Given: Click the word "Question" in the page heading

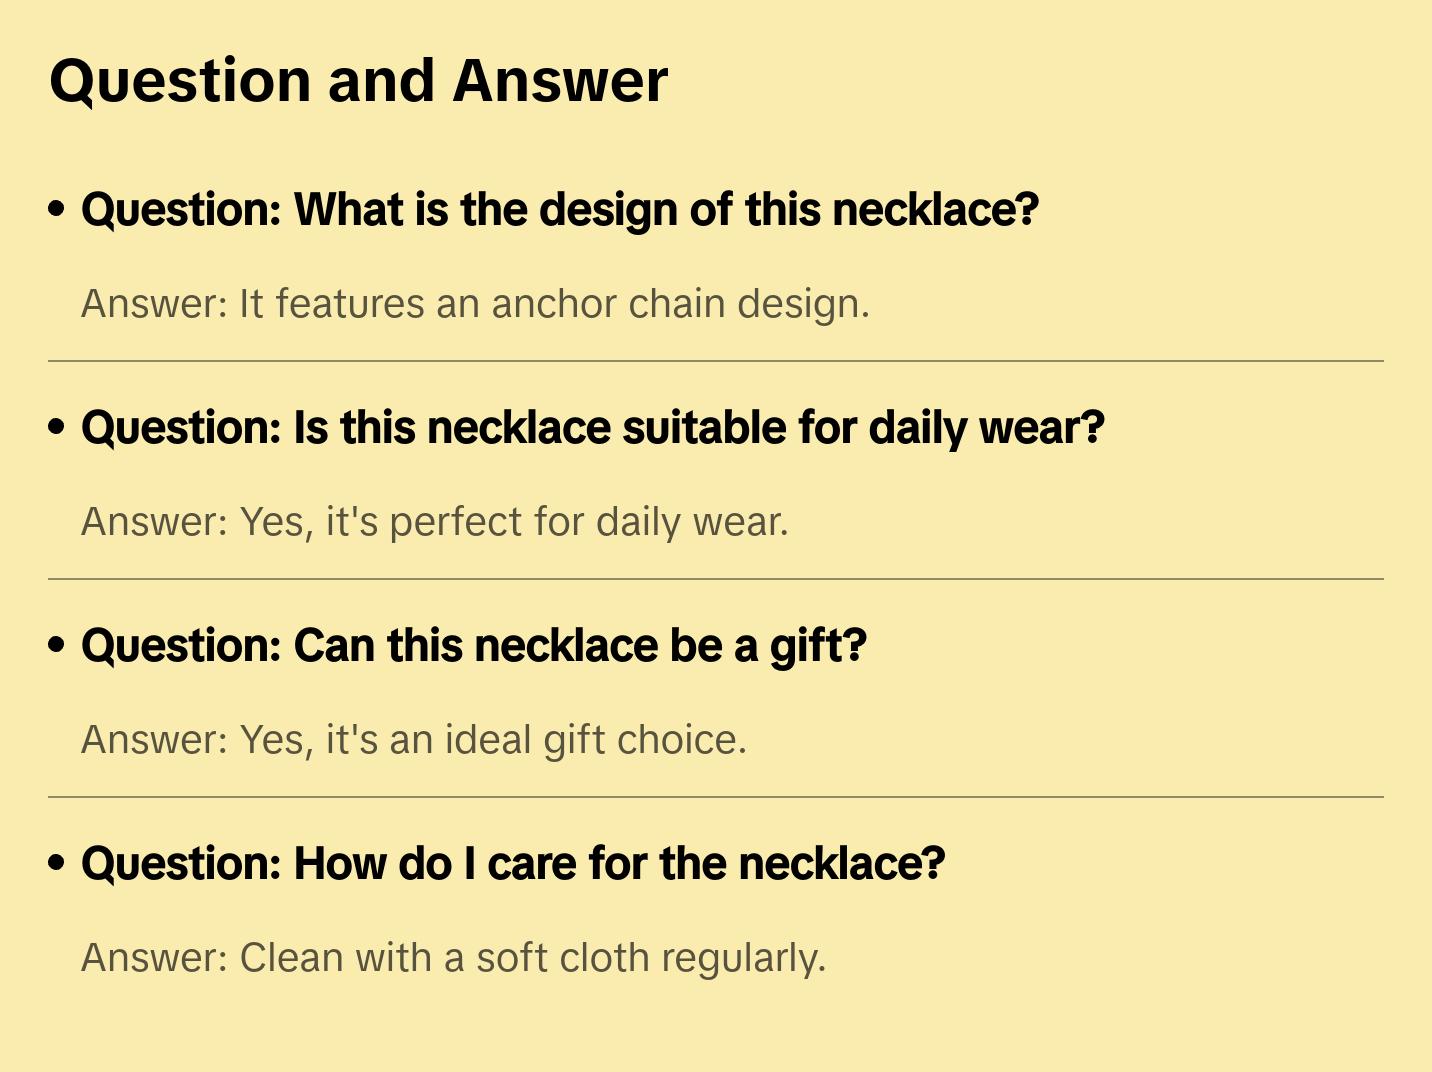Looking at the screenshot, I should click(180, 81).
